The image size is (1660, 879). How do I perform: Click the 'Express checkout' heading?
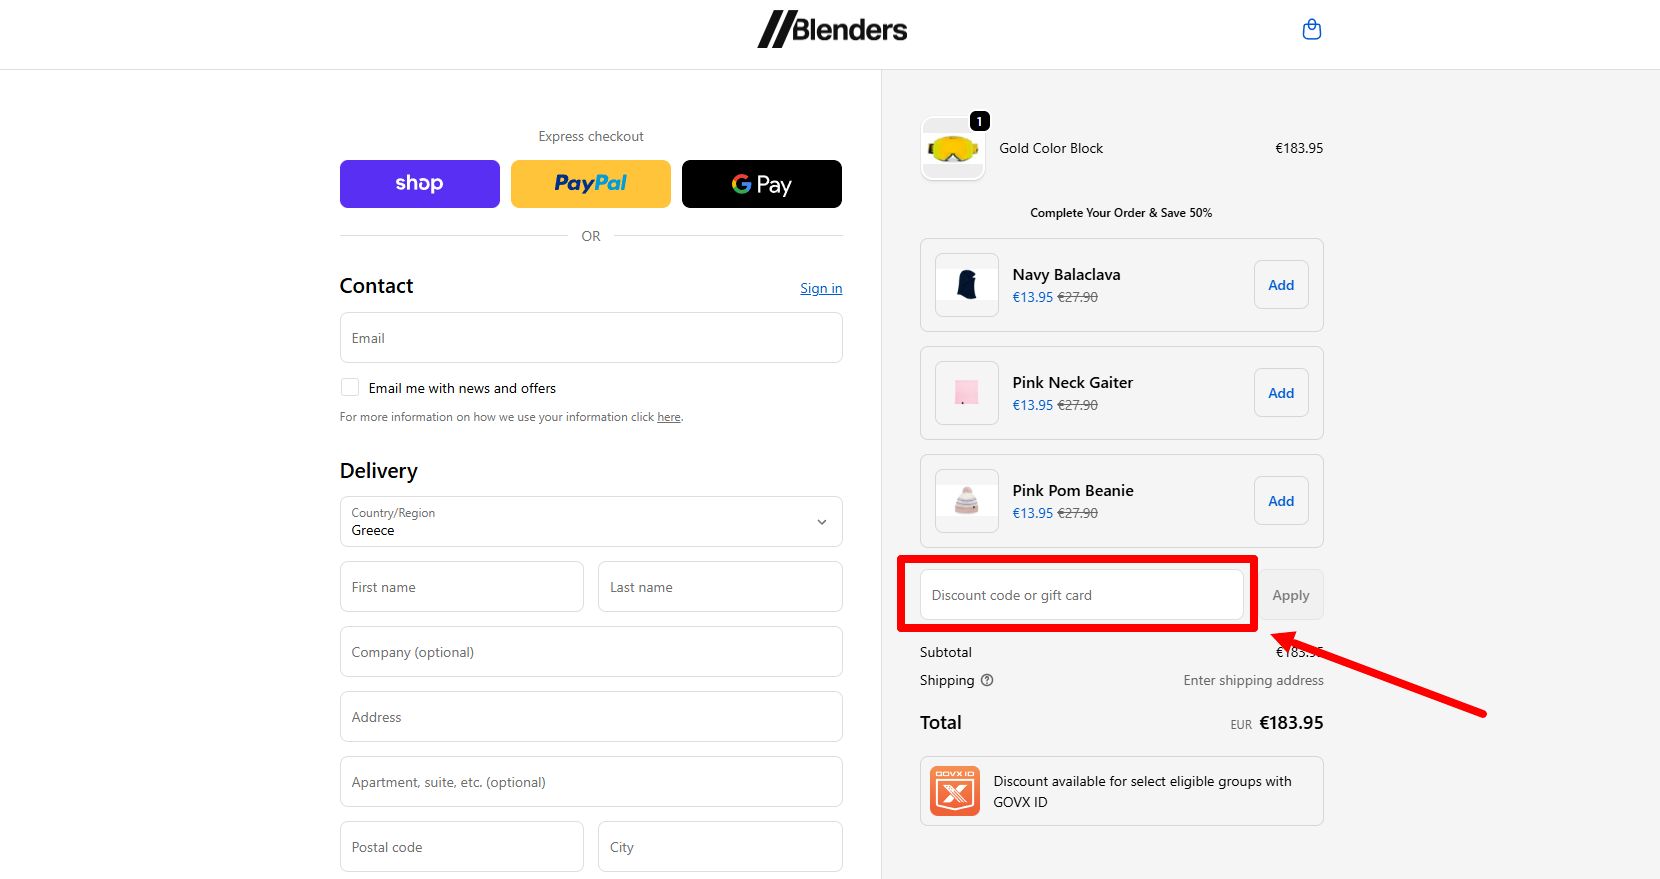pyautogui.click(x=591, y=136)
